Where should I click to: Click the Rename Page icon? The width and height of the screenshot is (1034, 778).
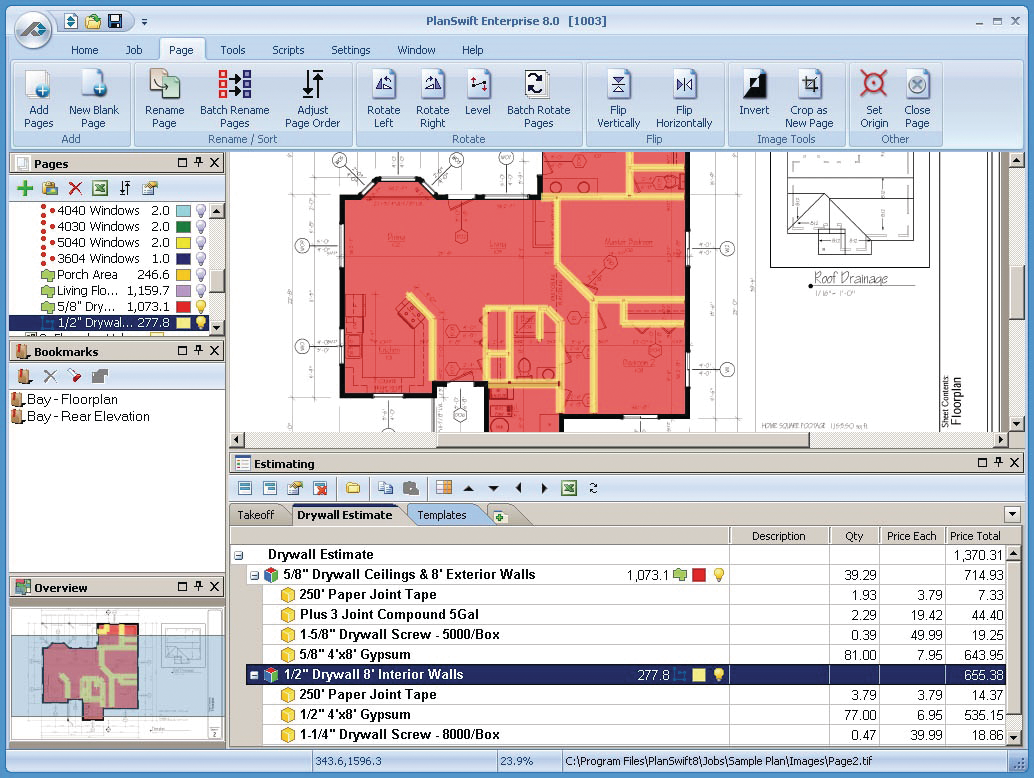(164, 99)
